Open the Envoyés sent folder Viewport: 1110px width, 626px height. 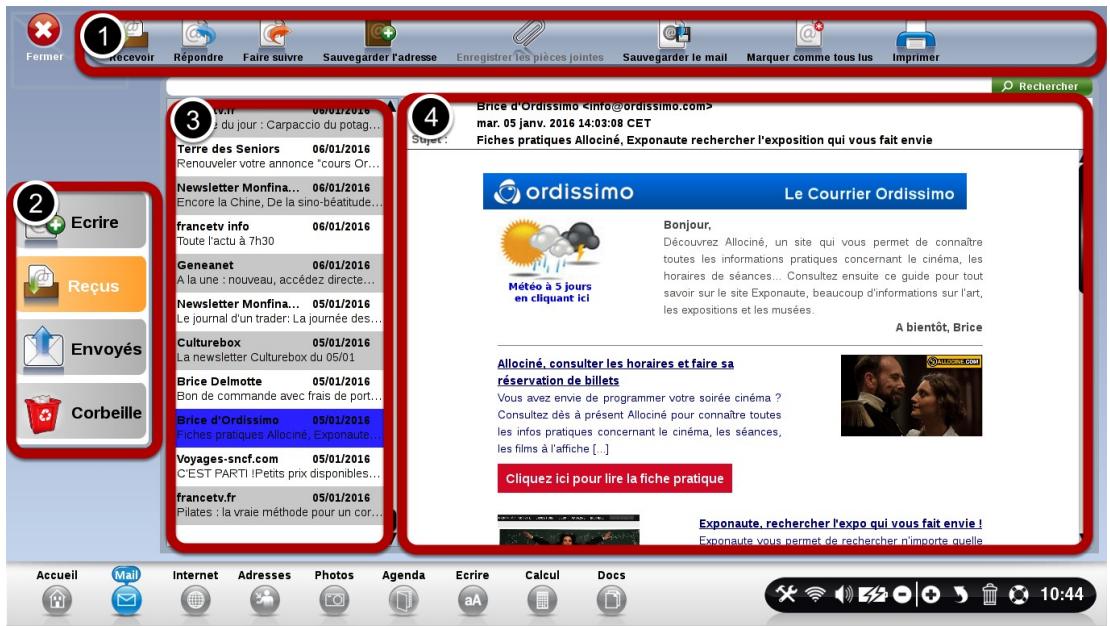[x=82, y=348]
